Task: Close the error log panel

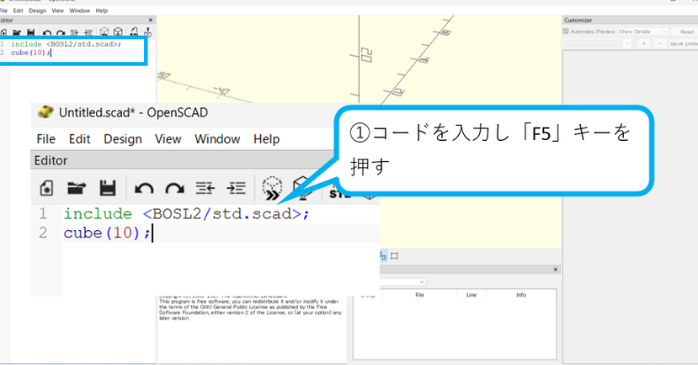Action: pyautogui.click(x=555, y=269)
